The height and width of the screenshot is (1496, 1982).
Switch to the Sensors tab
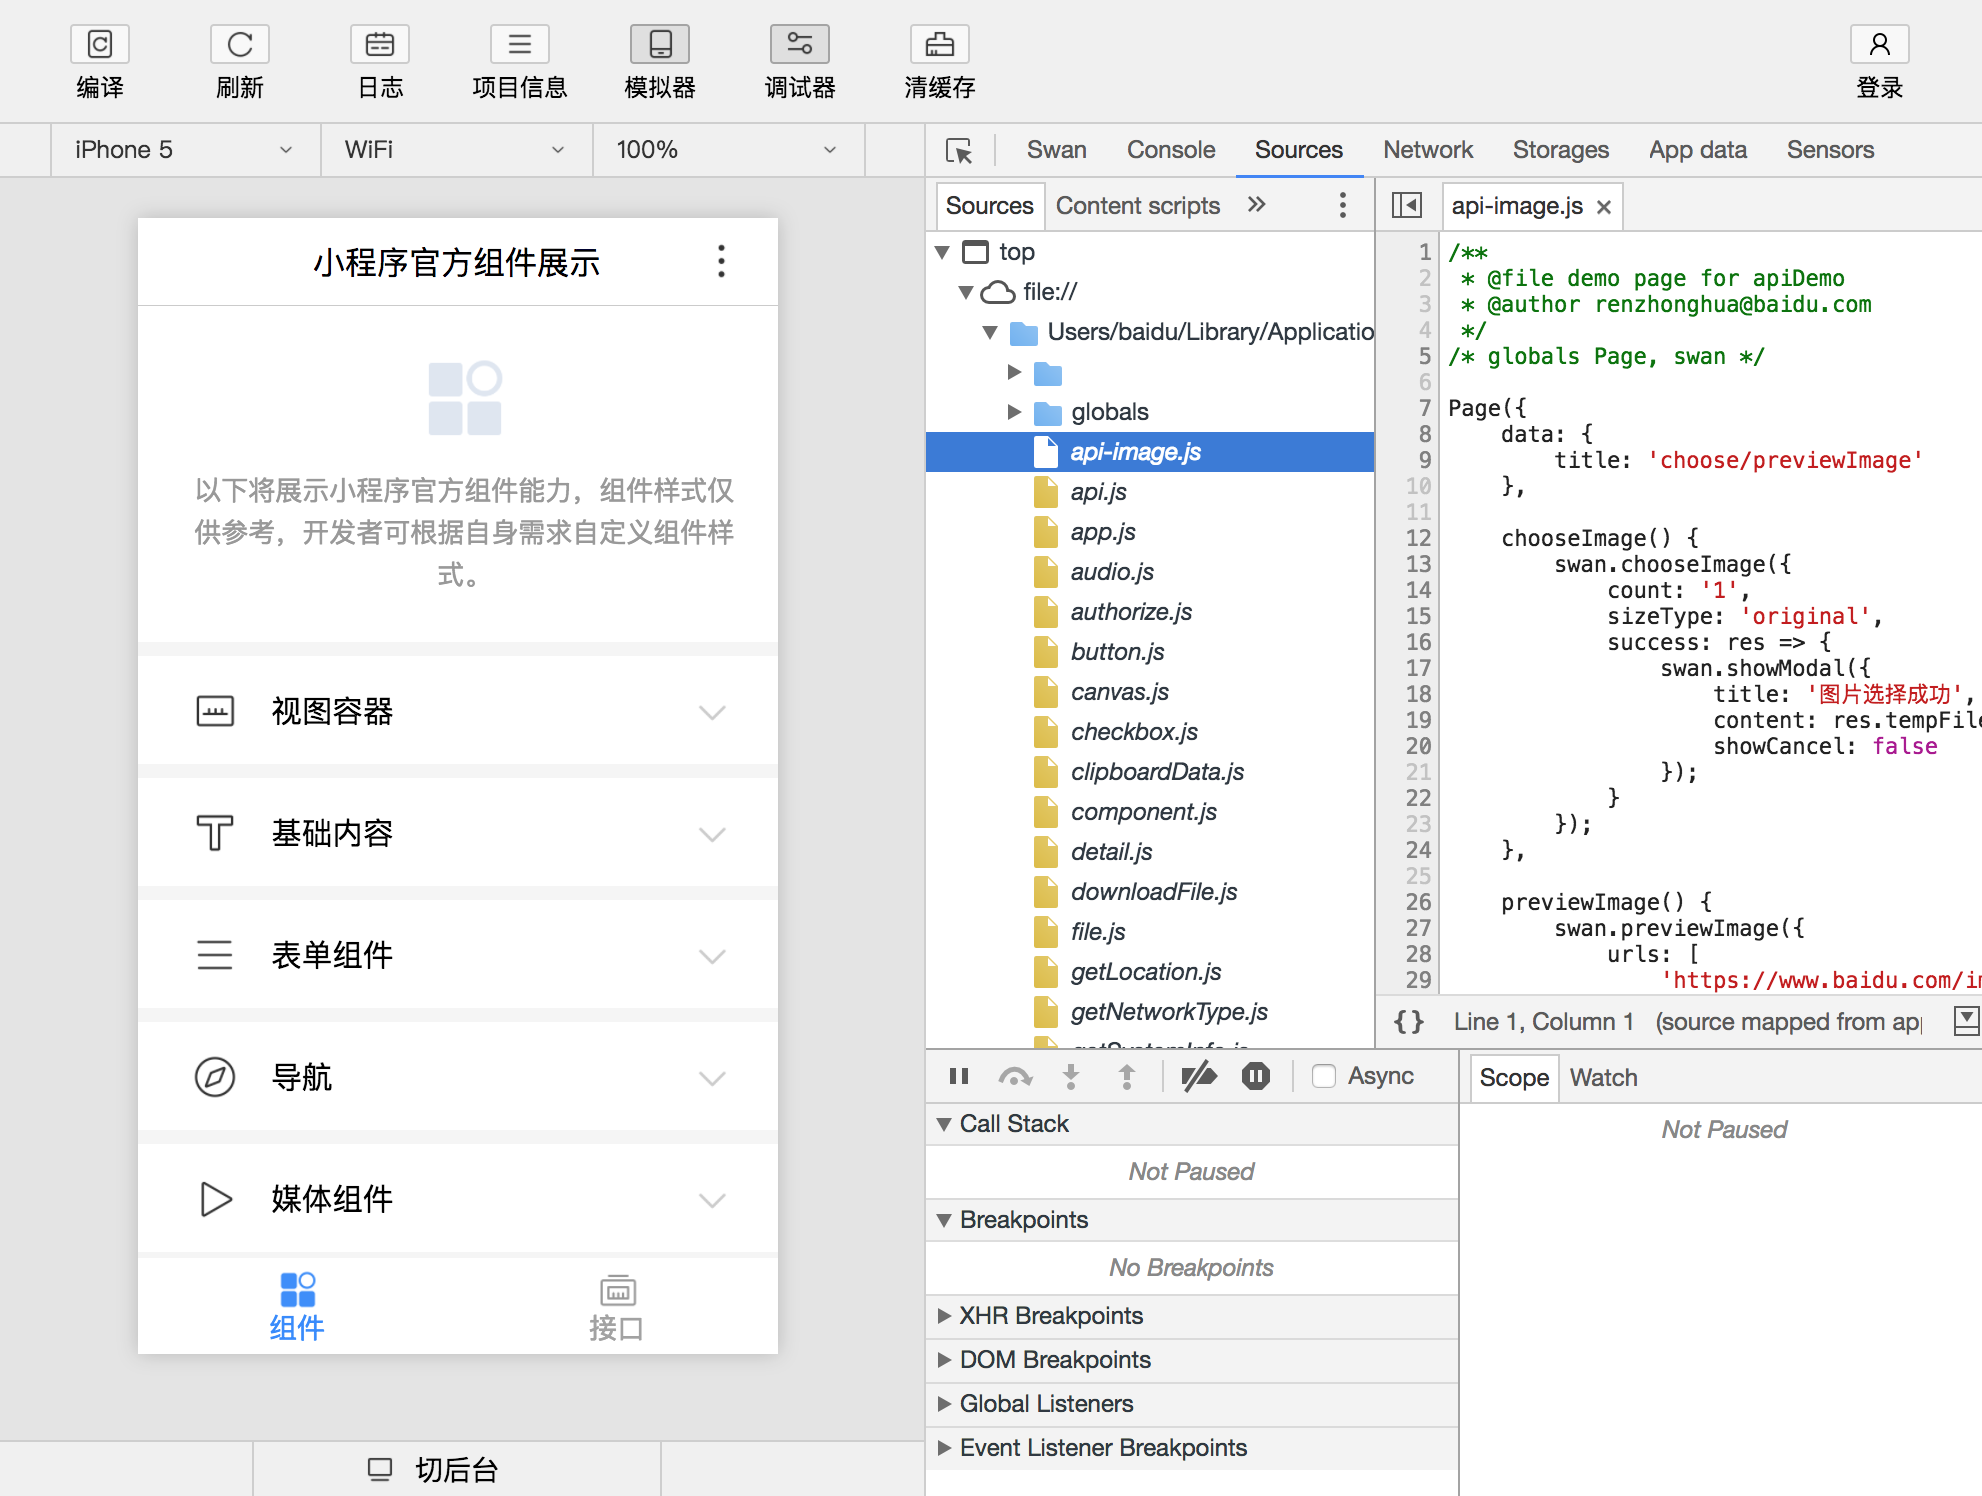(1830, 150)
